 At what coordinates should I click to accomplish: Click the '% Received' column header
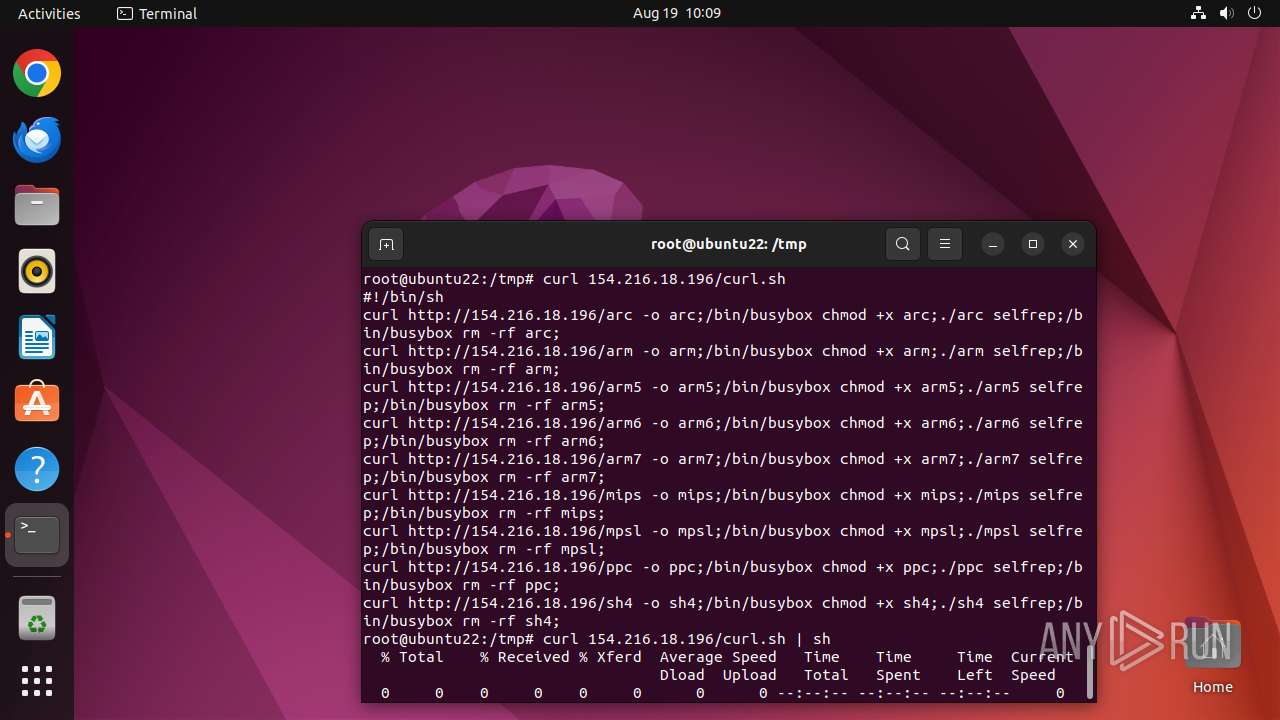point(525,657)
